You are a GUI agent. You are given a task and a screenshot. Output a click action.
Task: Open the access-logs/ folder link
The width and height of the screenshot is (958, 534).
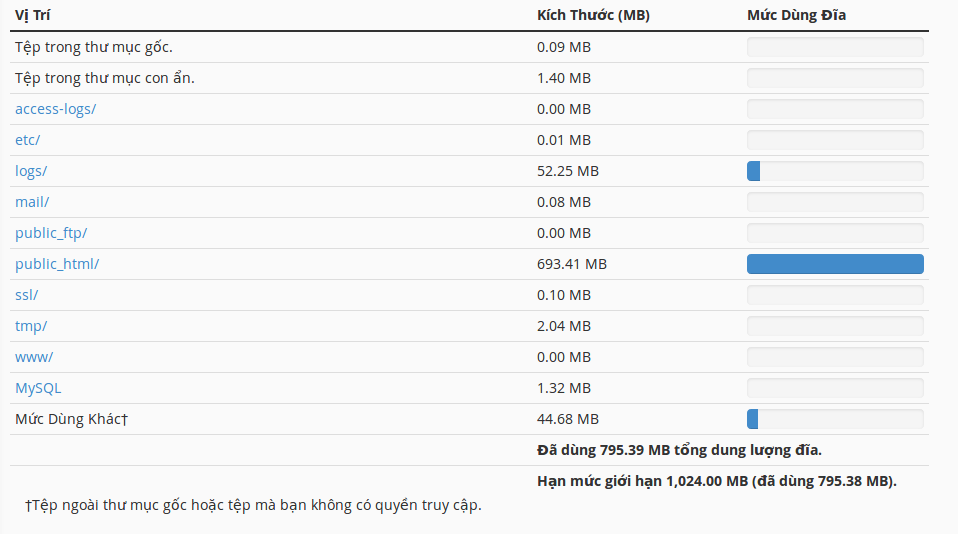[x=56, y=109]
